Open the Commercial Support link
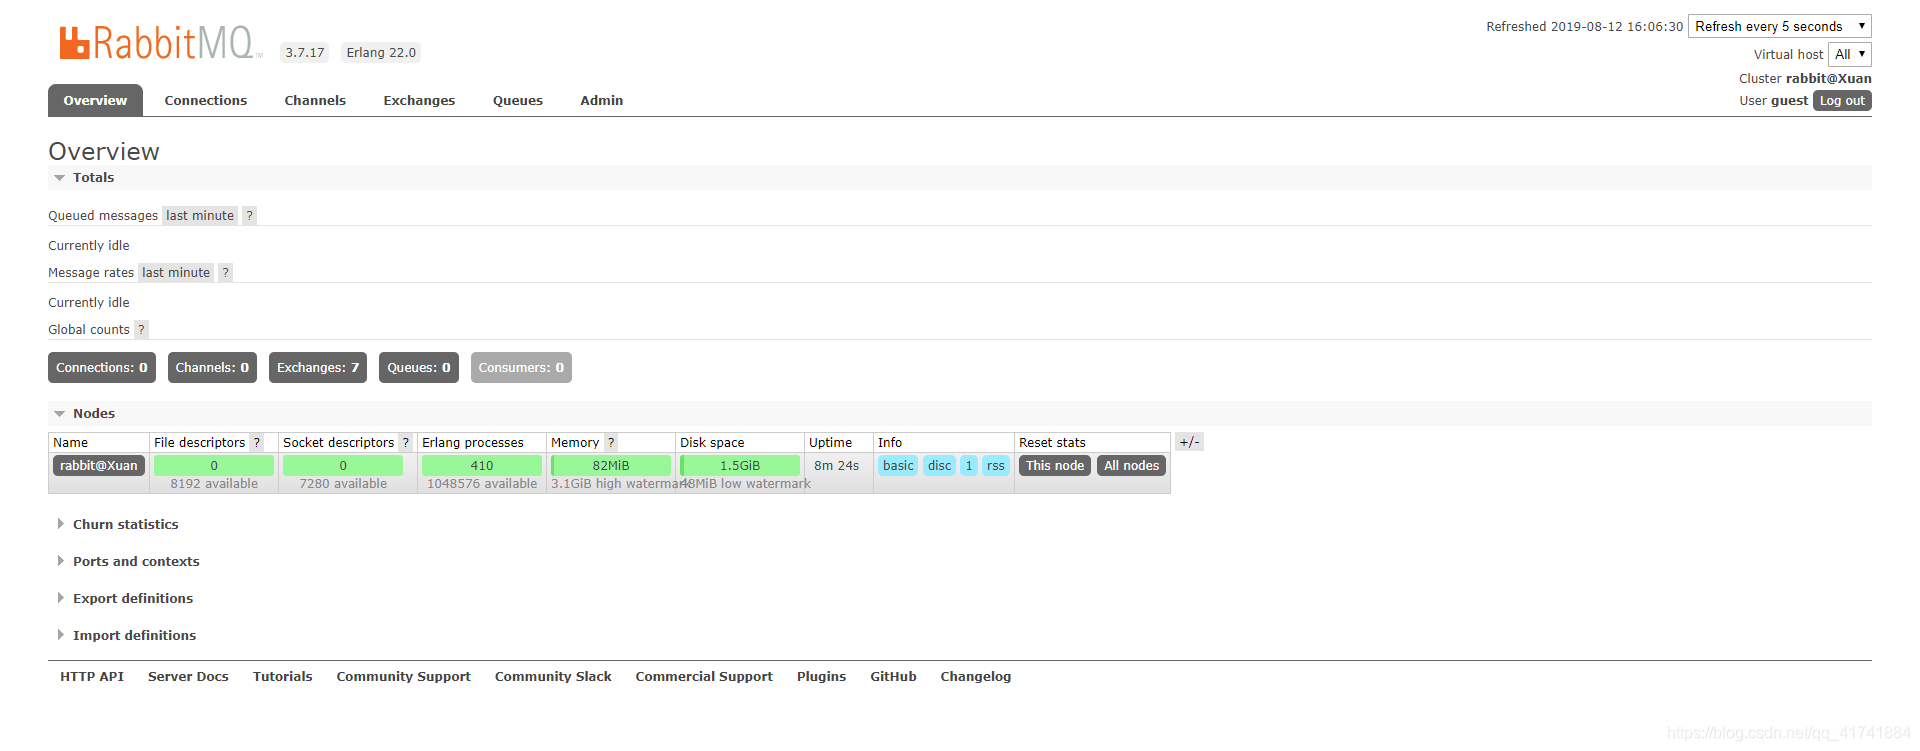This screenshot has width=1920, height=751. point(704,676)
